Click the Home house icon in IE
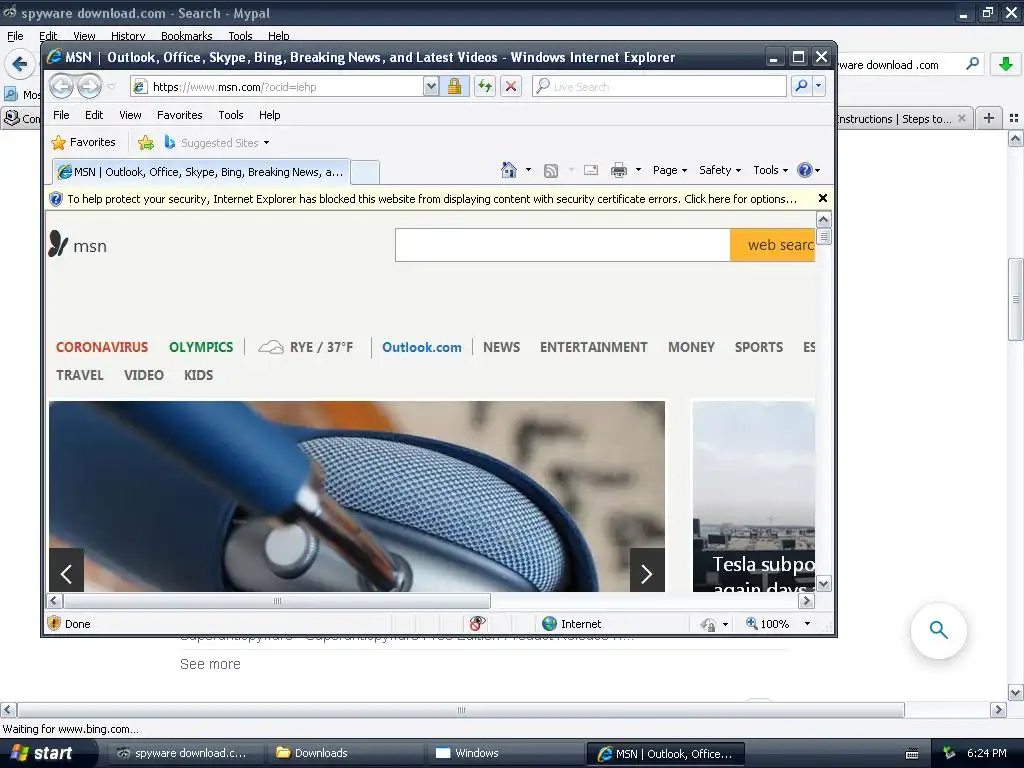Screen dimensions: 1024x768 pyautogui.click(x=509, y=170)
